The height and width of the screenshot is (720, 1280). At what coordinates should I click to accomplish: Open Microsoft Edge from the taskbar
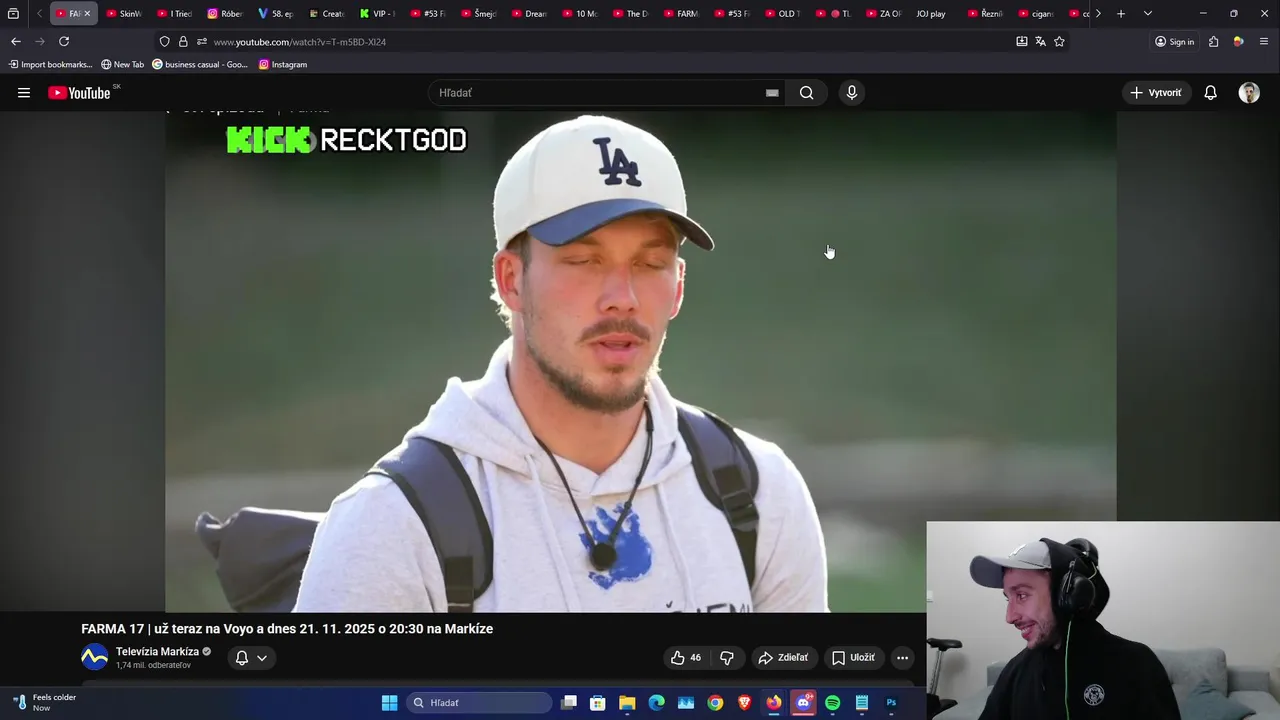(656, 703)
